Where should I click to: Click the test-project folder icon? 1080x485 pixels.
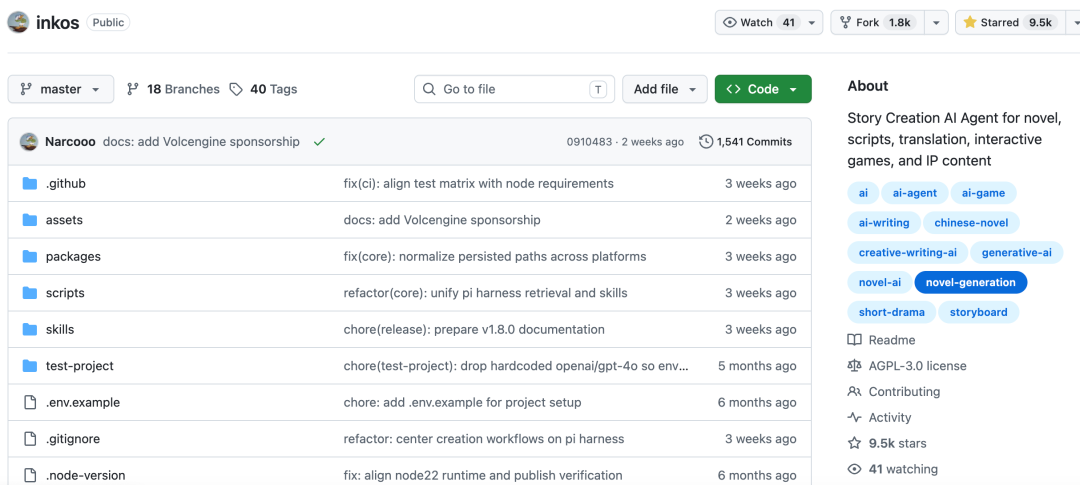(30, 367)
